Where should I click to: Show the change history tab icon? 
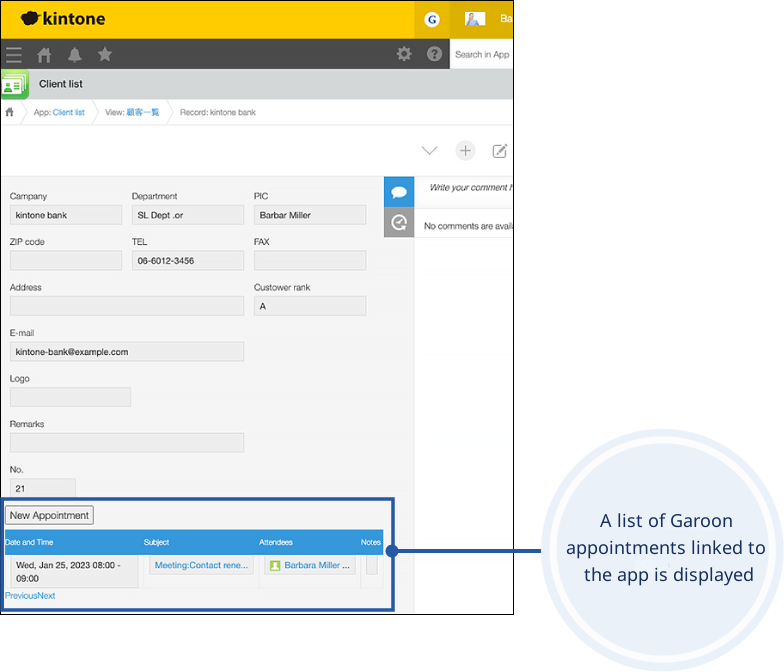[399, 222]
